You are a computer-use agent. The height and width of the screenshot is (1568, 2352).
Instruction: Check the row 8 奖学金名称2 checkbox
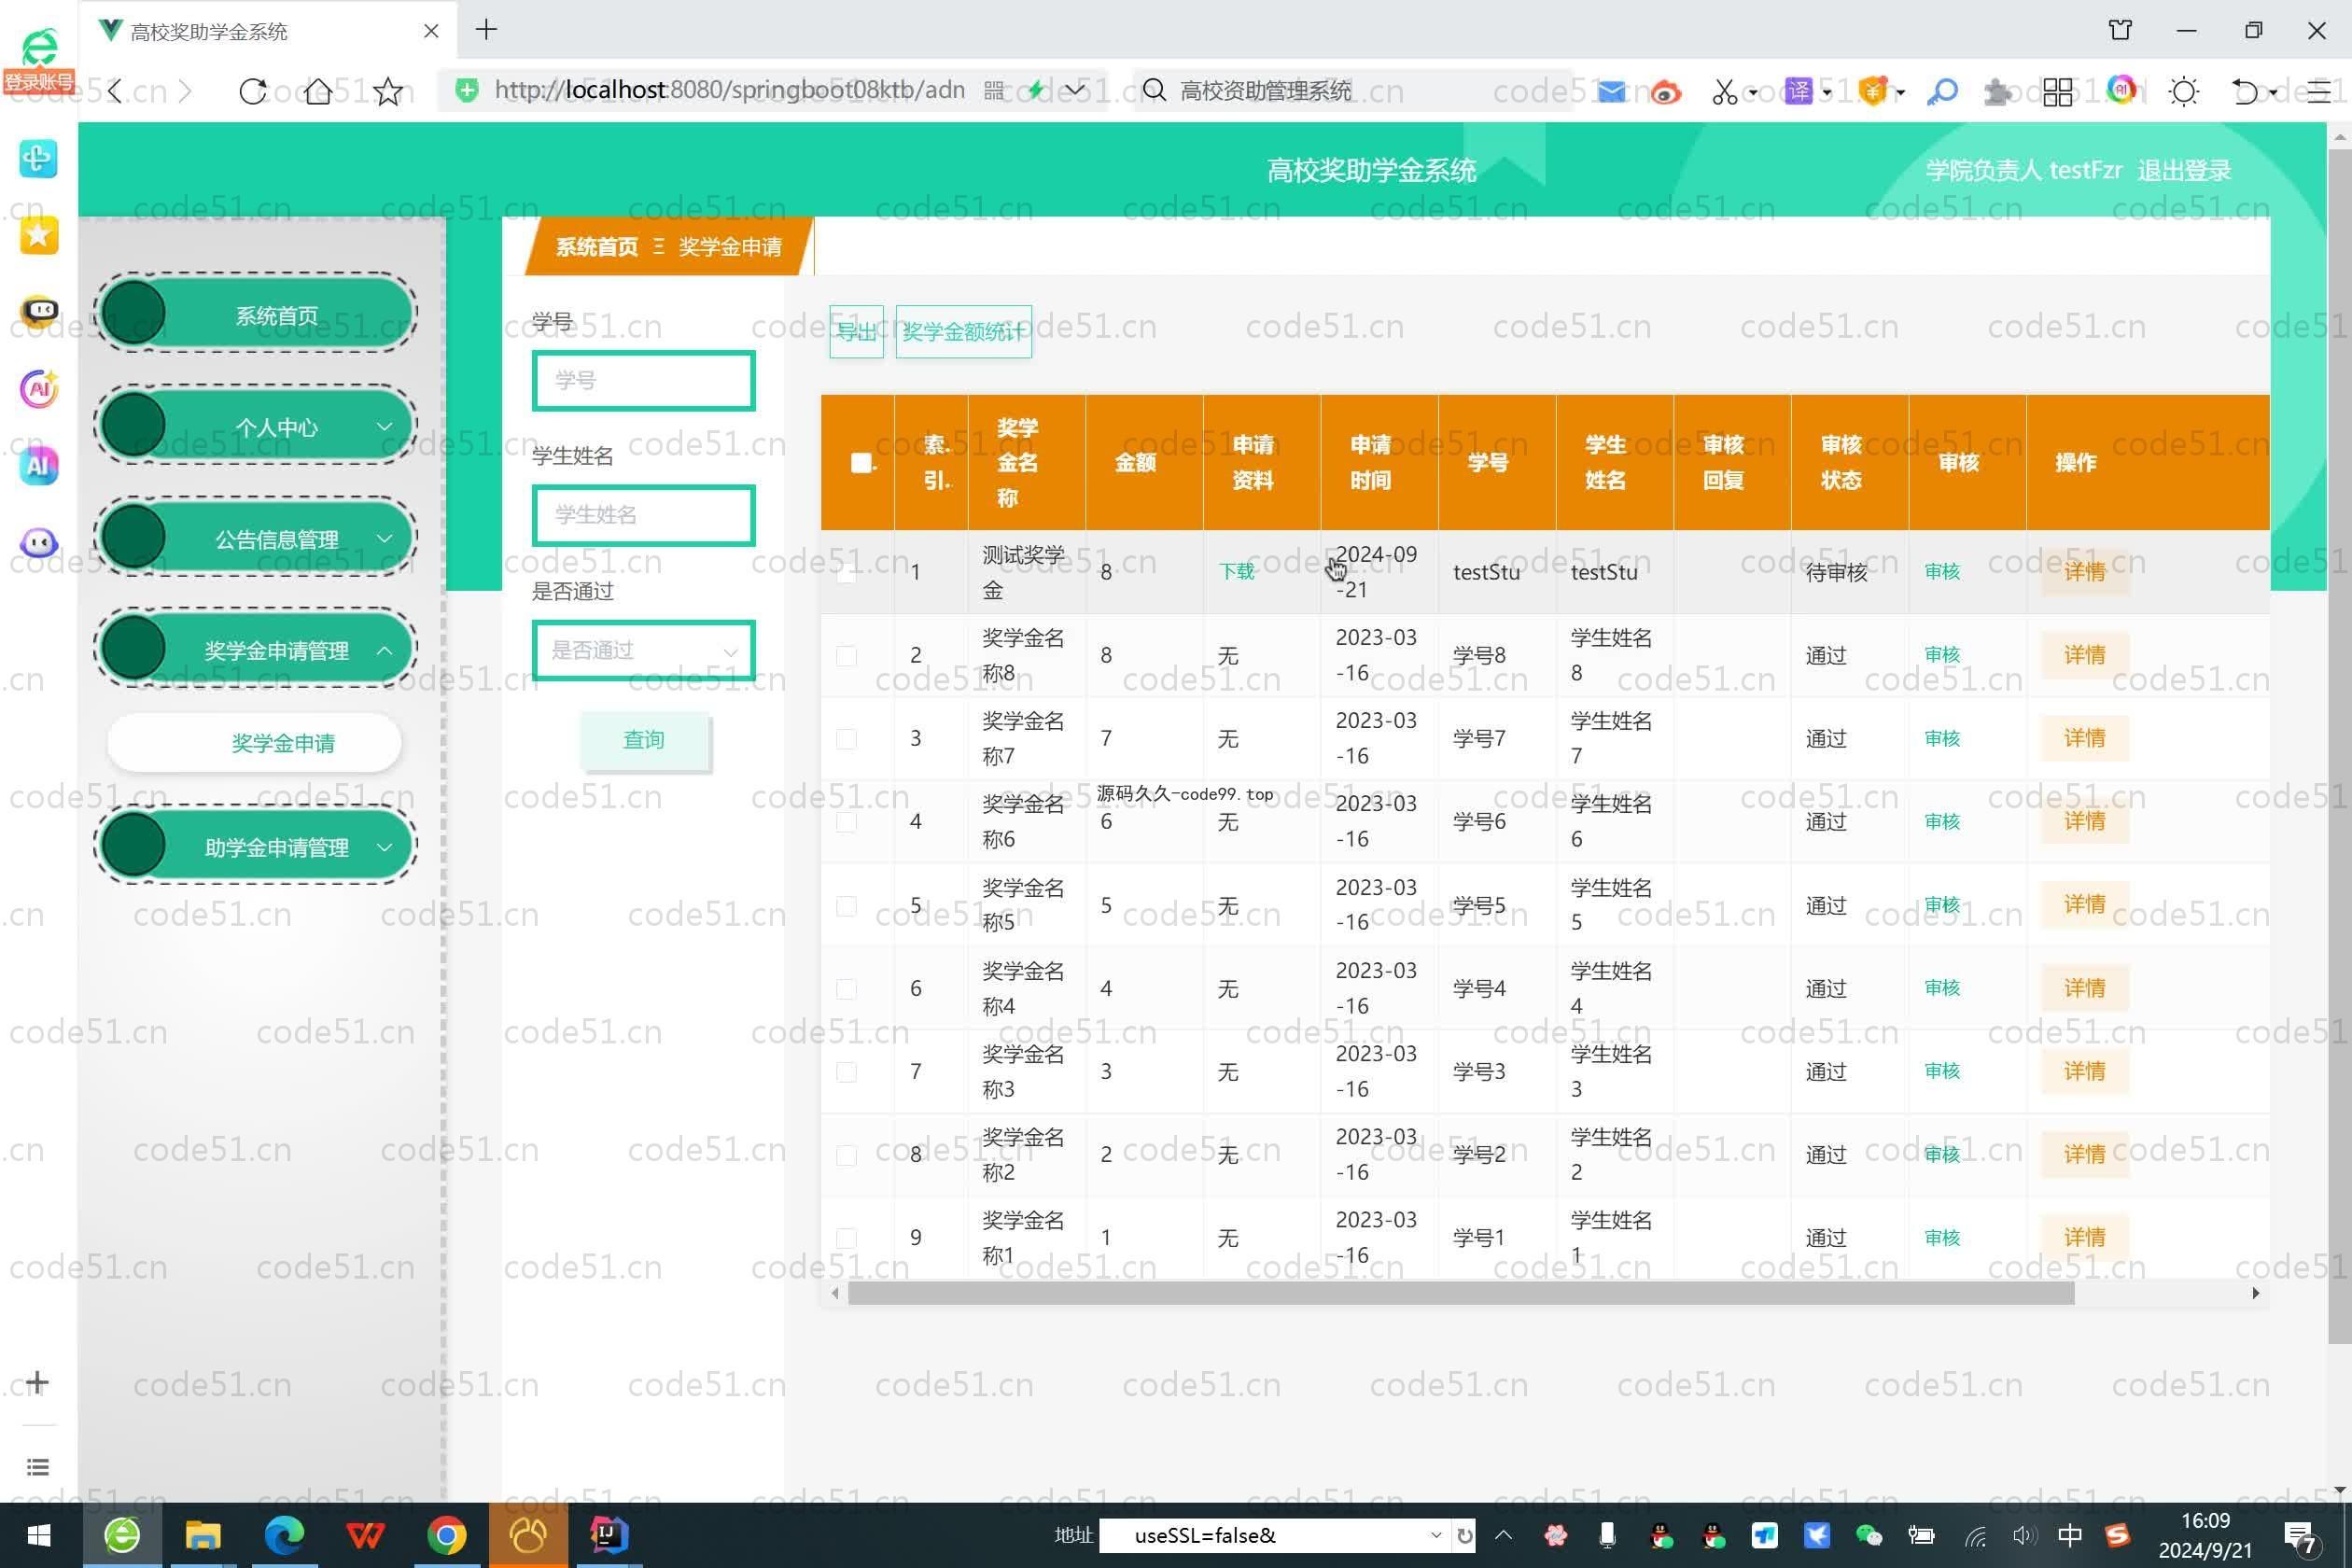click(846, 1154)
